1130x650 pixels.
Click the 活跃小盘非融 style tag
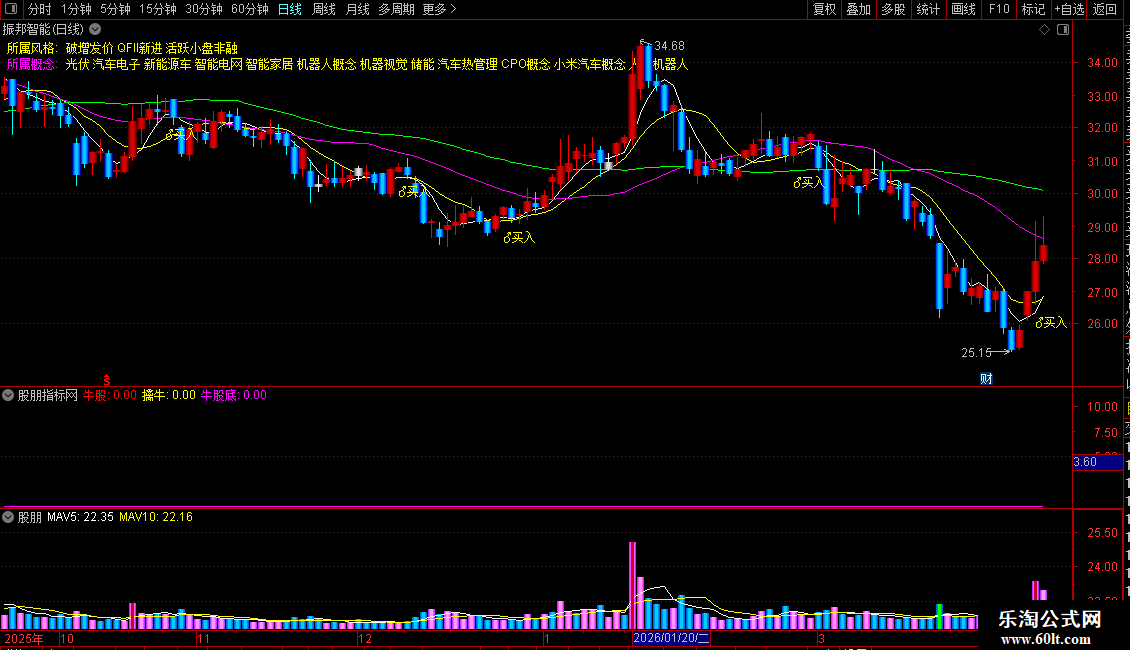click(x=202, y=48)
